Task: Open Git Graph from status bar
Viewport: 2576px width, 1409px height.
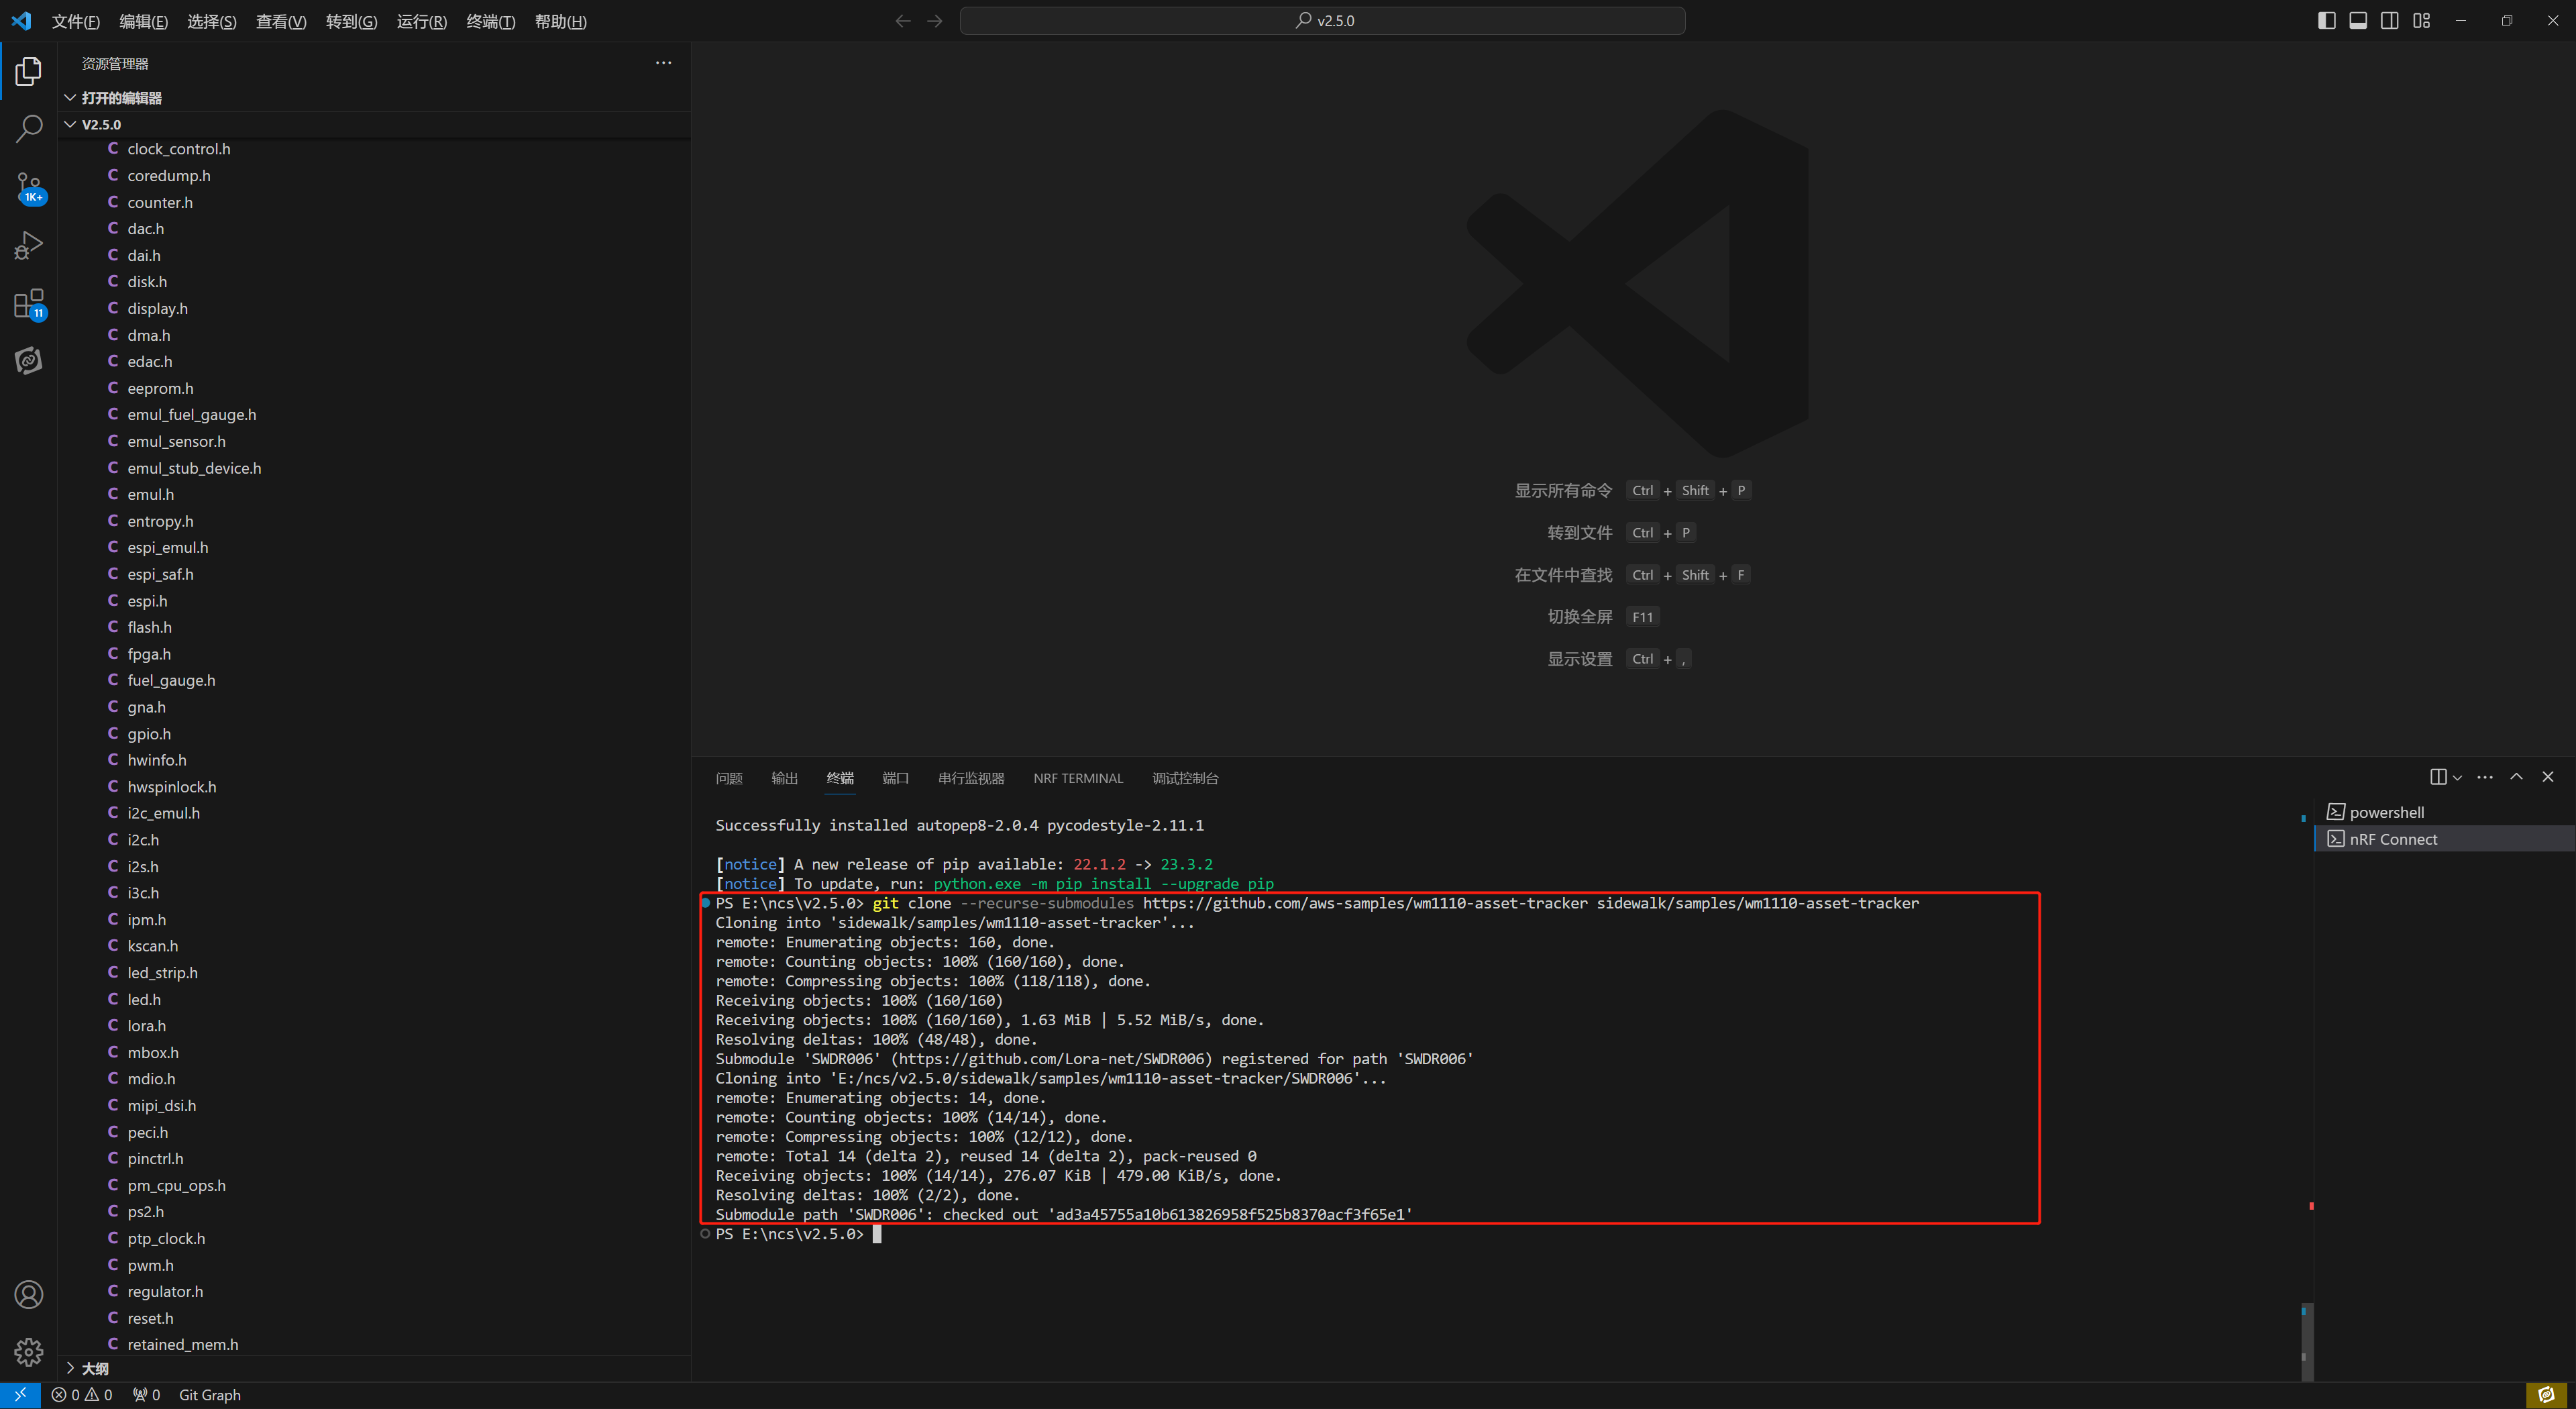Action: pos(209,1395)
